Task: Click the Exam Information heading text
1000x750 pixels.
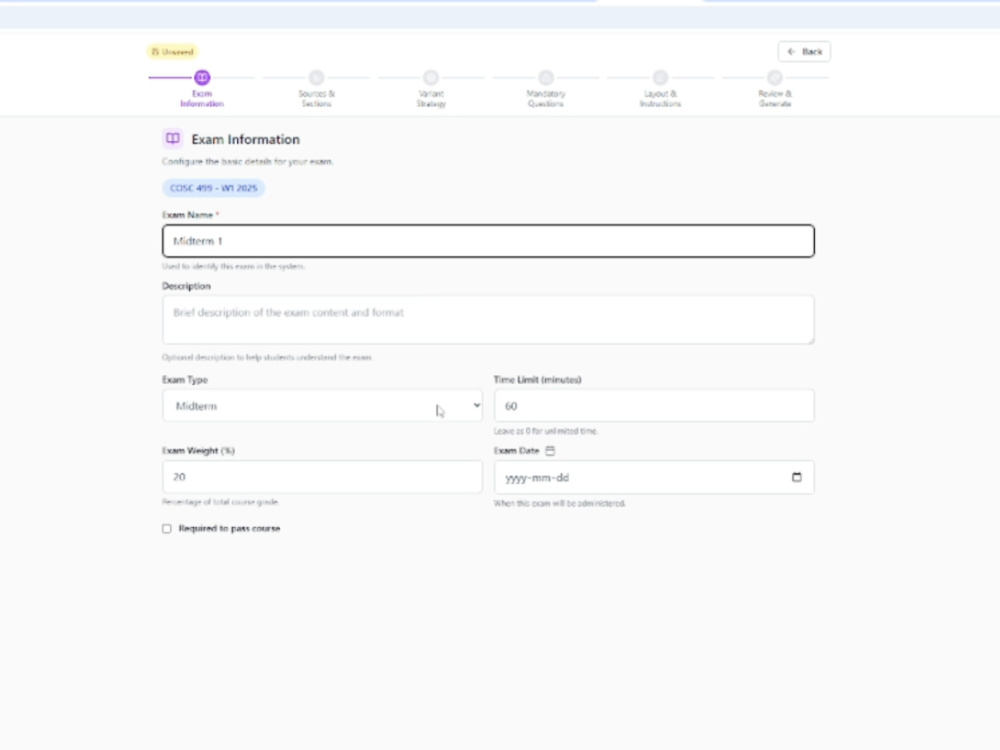Action: [x=246, y=139]
